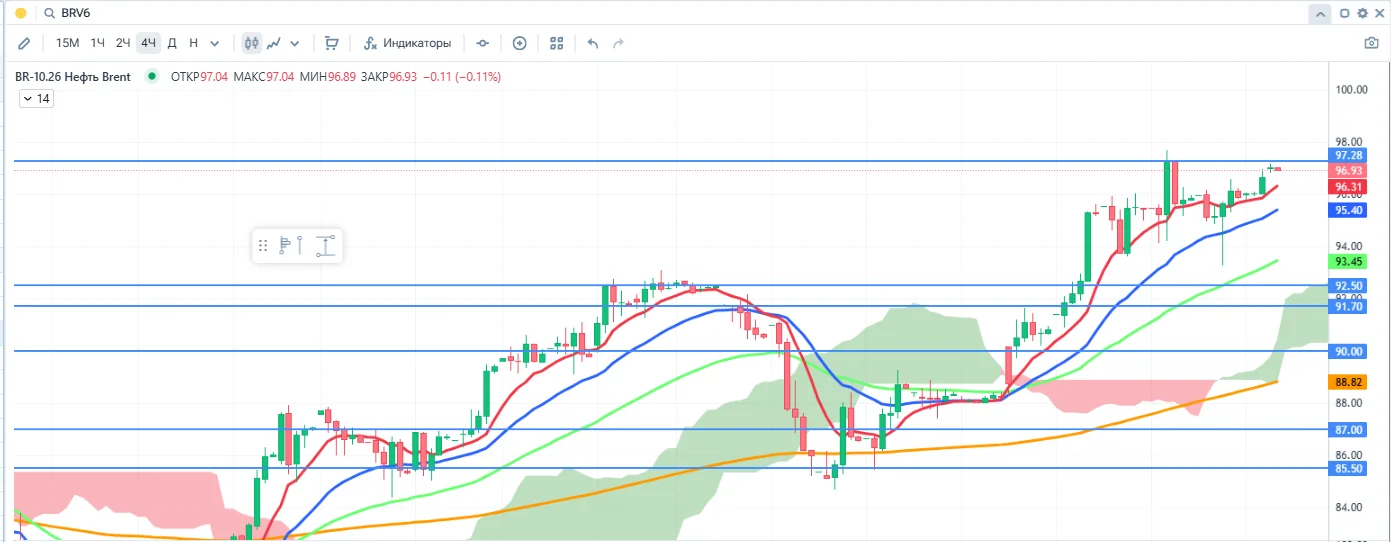Select the price range measure tool
1391x542 pixels.
pyautogui.click(x=325, y=245)
